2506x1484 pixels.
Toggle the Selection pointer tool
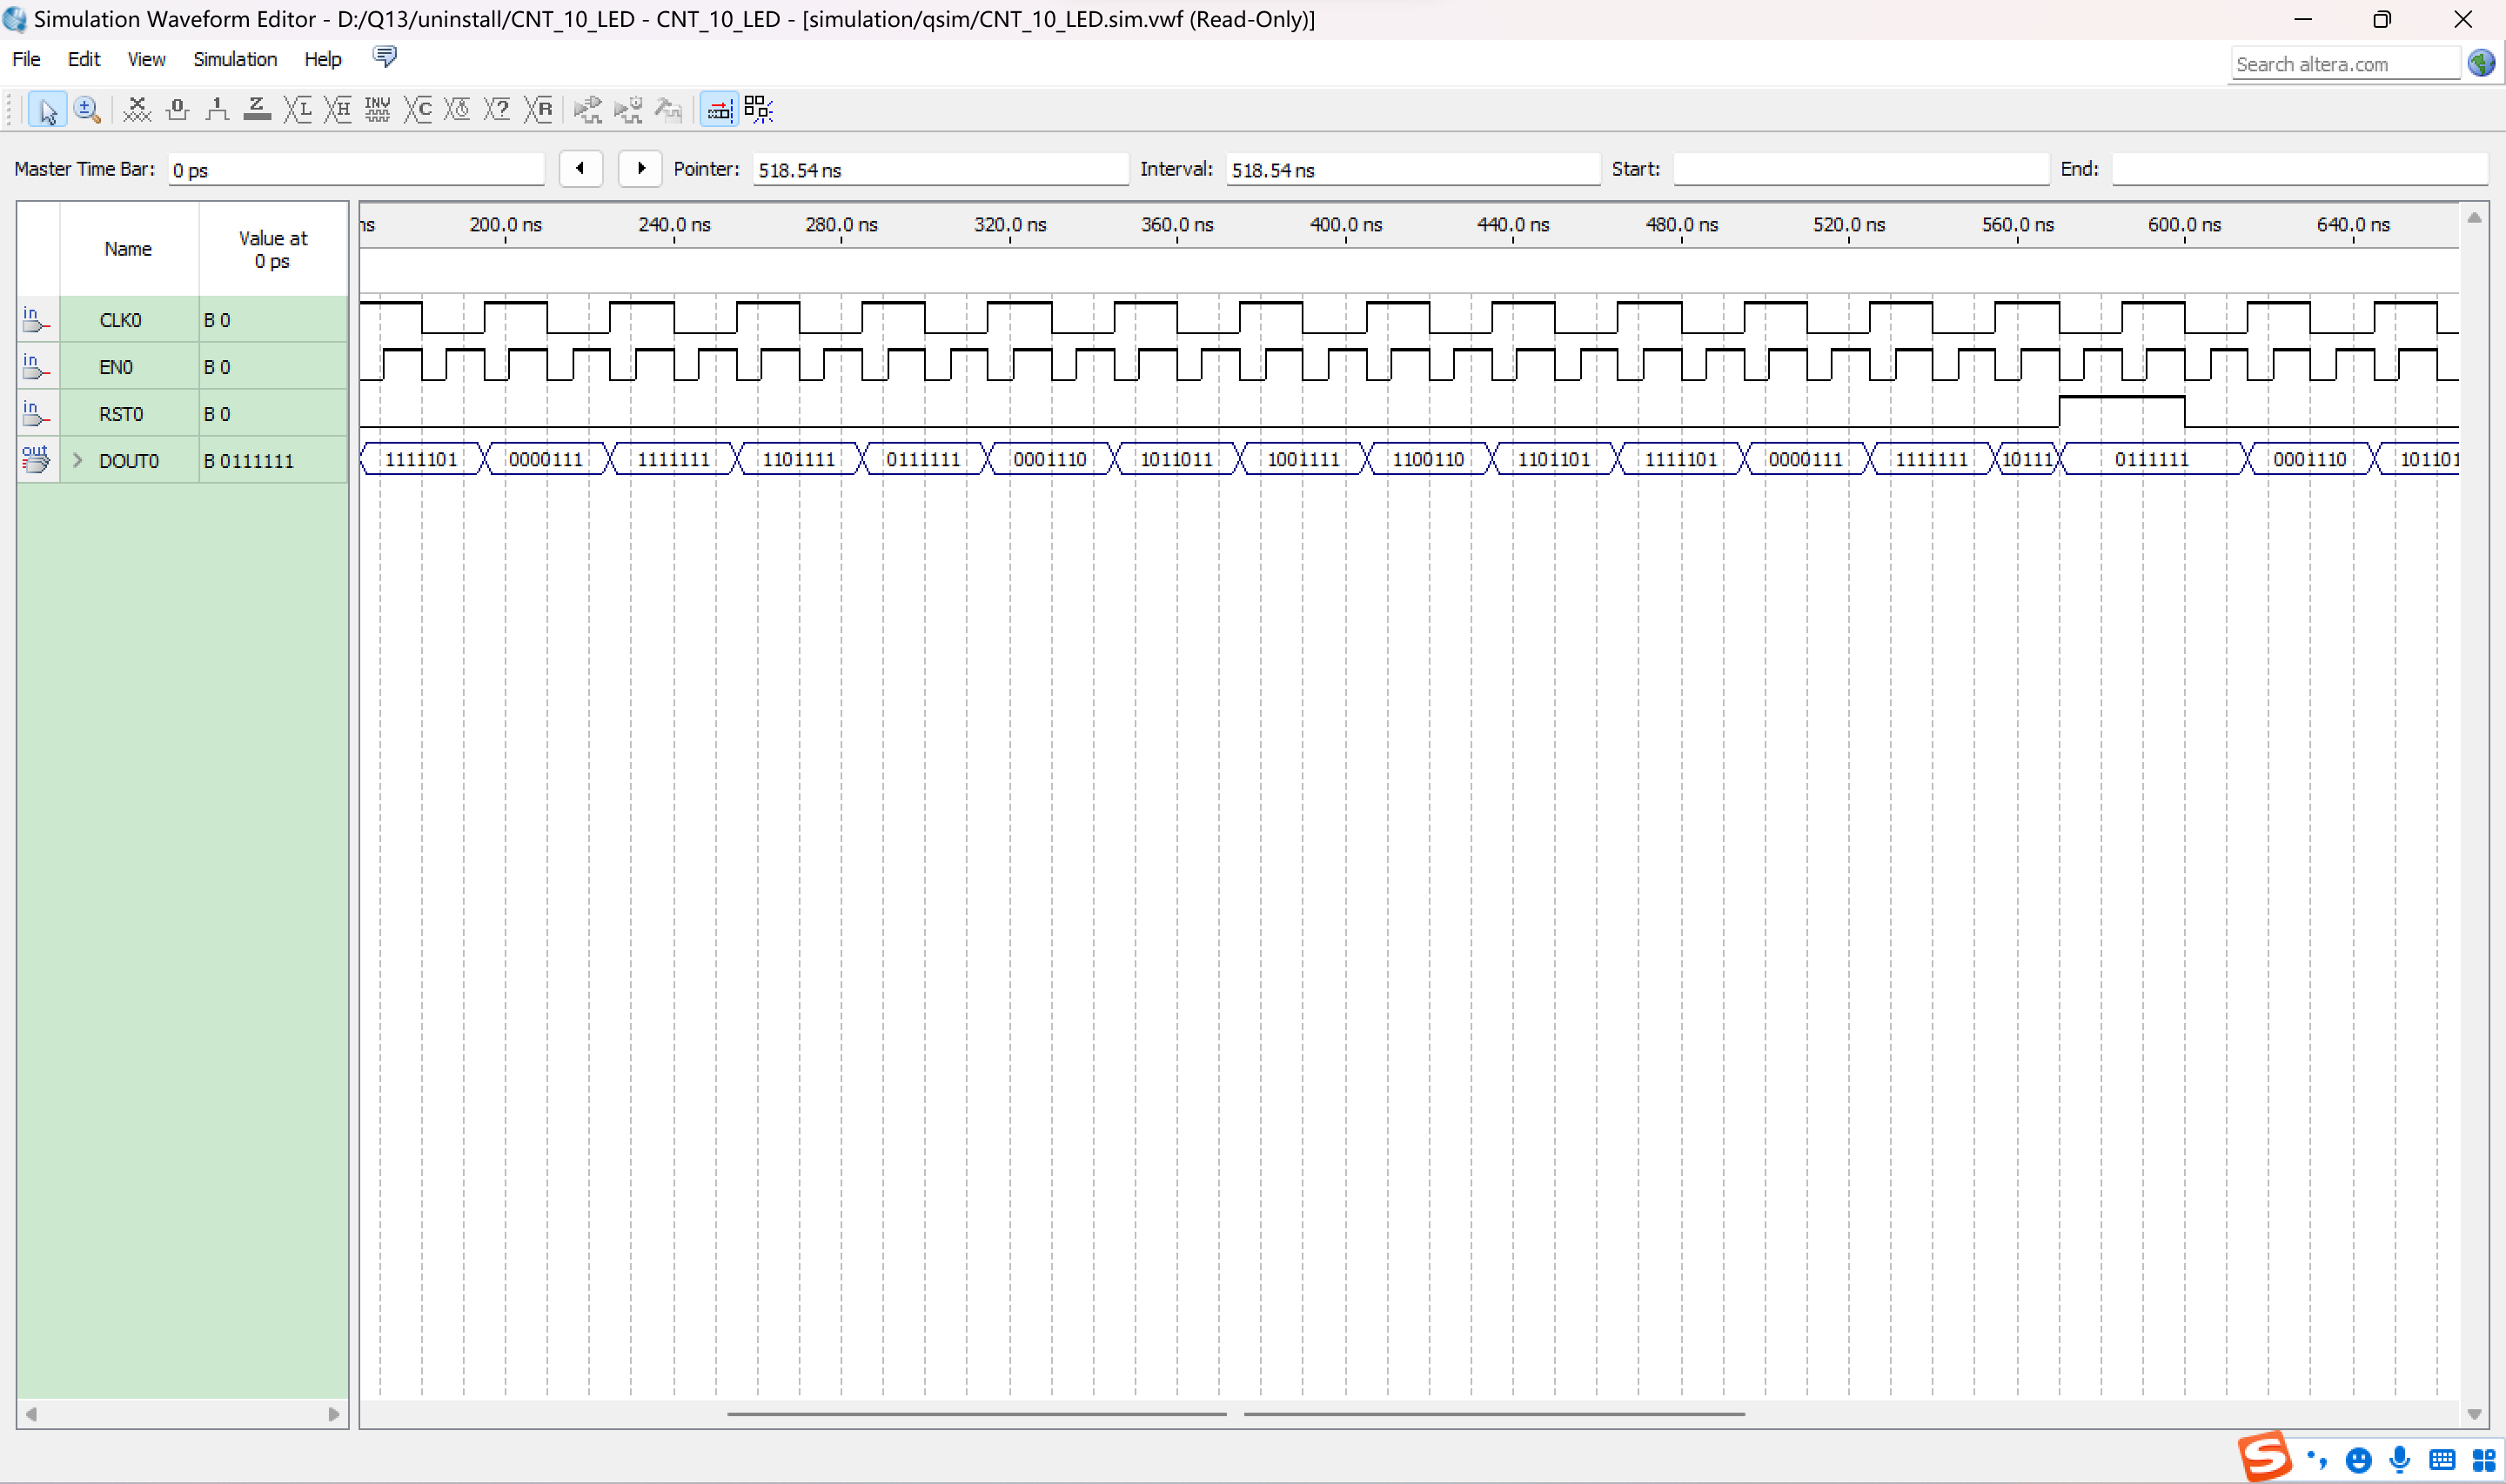click(47, 110)
